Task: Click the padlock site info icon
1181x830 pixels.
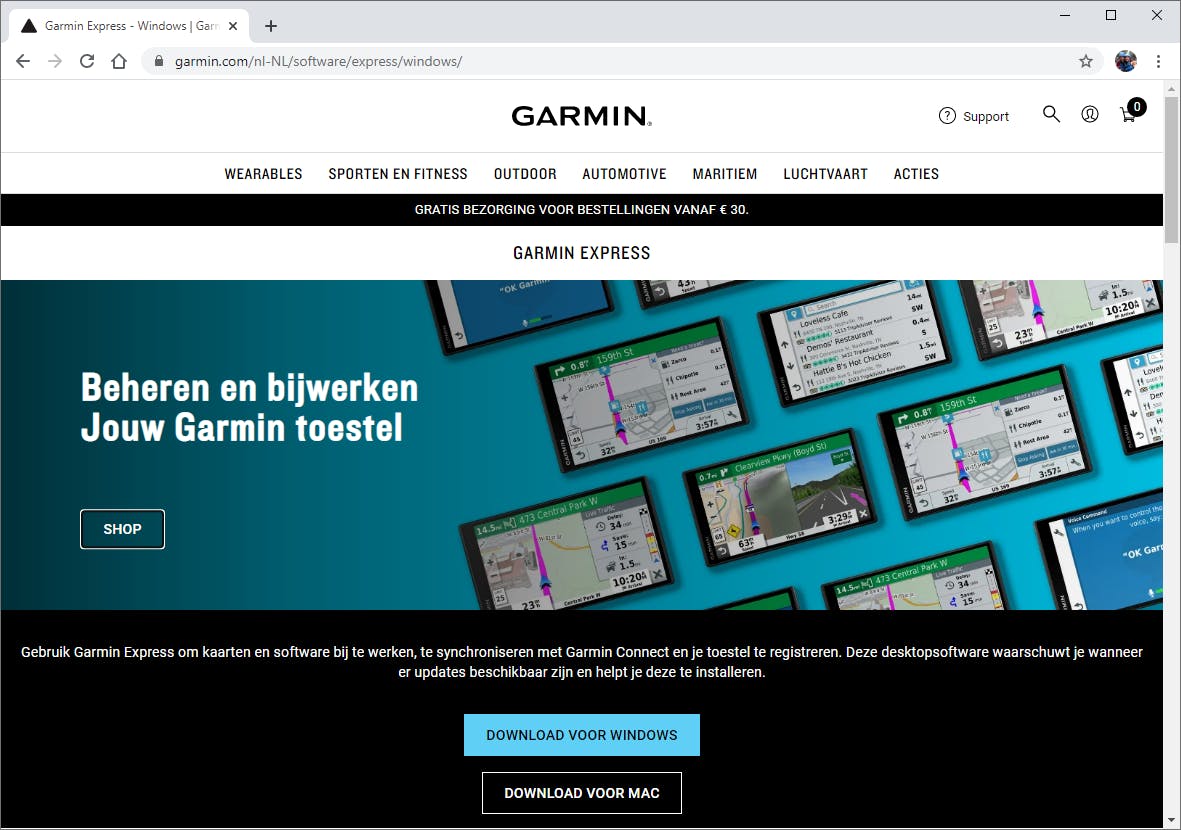Action: pos(159,61)
